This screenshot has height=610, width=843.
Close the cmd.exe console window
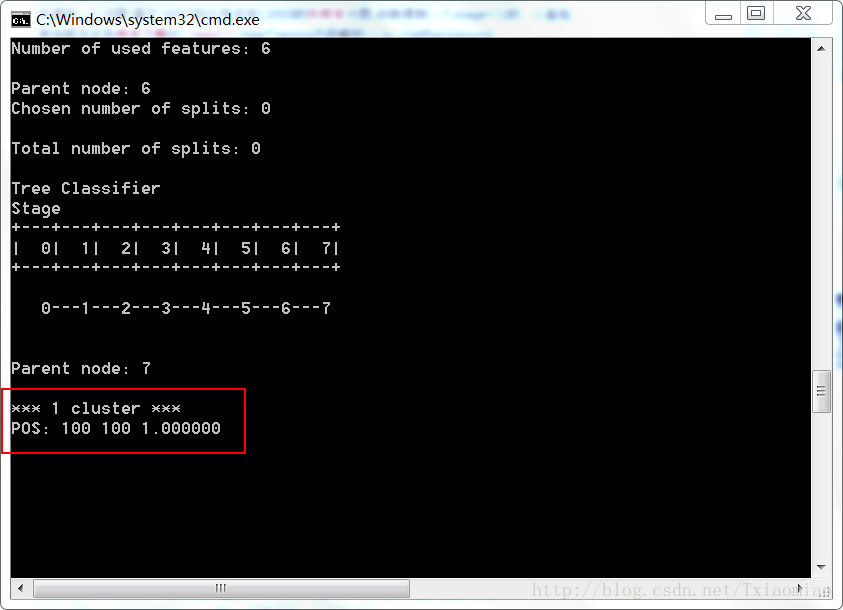pyautogui.click(x=803, y=13)
